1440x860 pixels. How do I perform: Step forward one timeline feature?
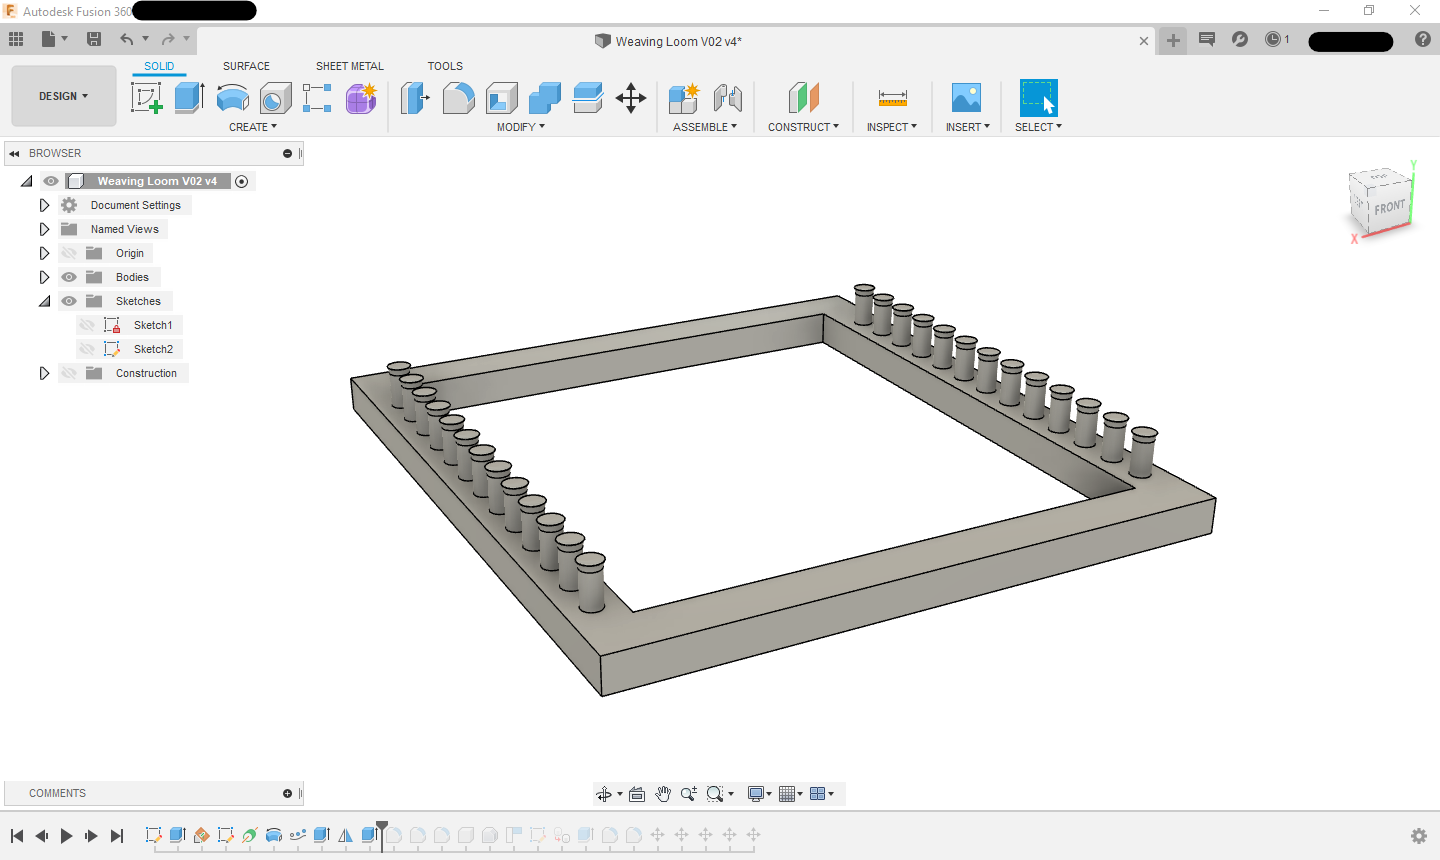[x=91, y=836]
